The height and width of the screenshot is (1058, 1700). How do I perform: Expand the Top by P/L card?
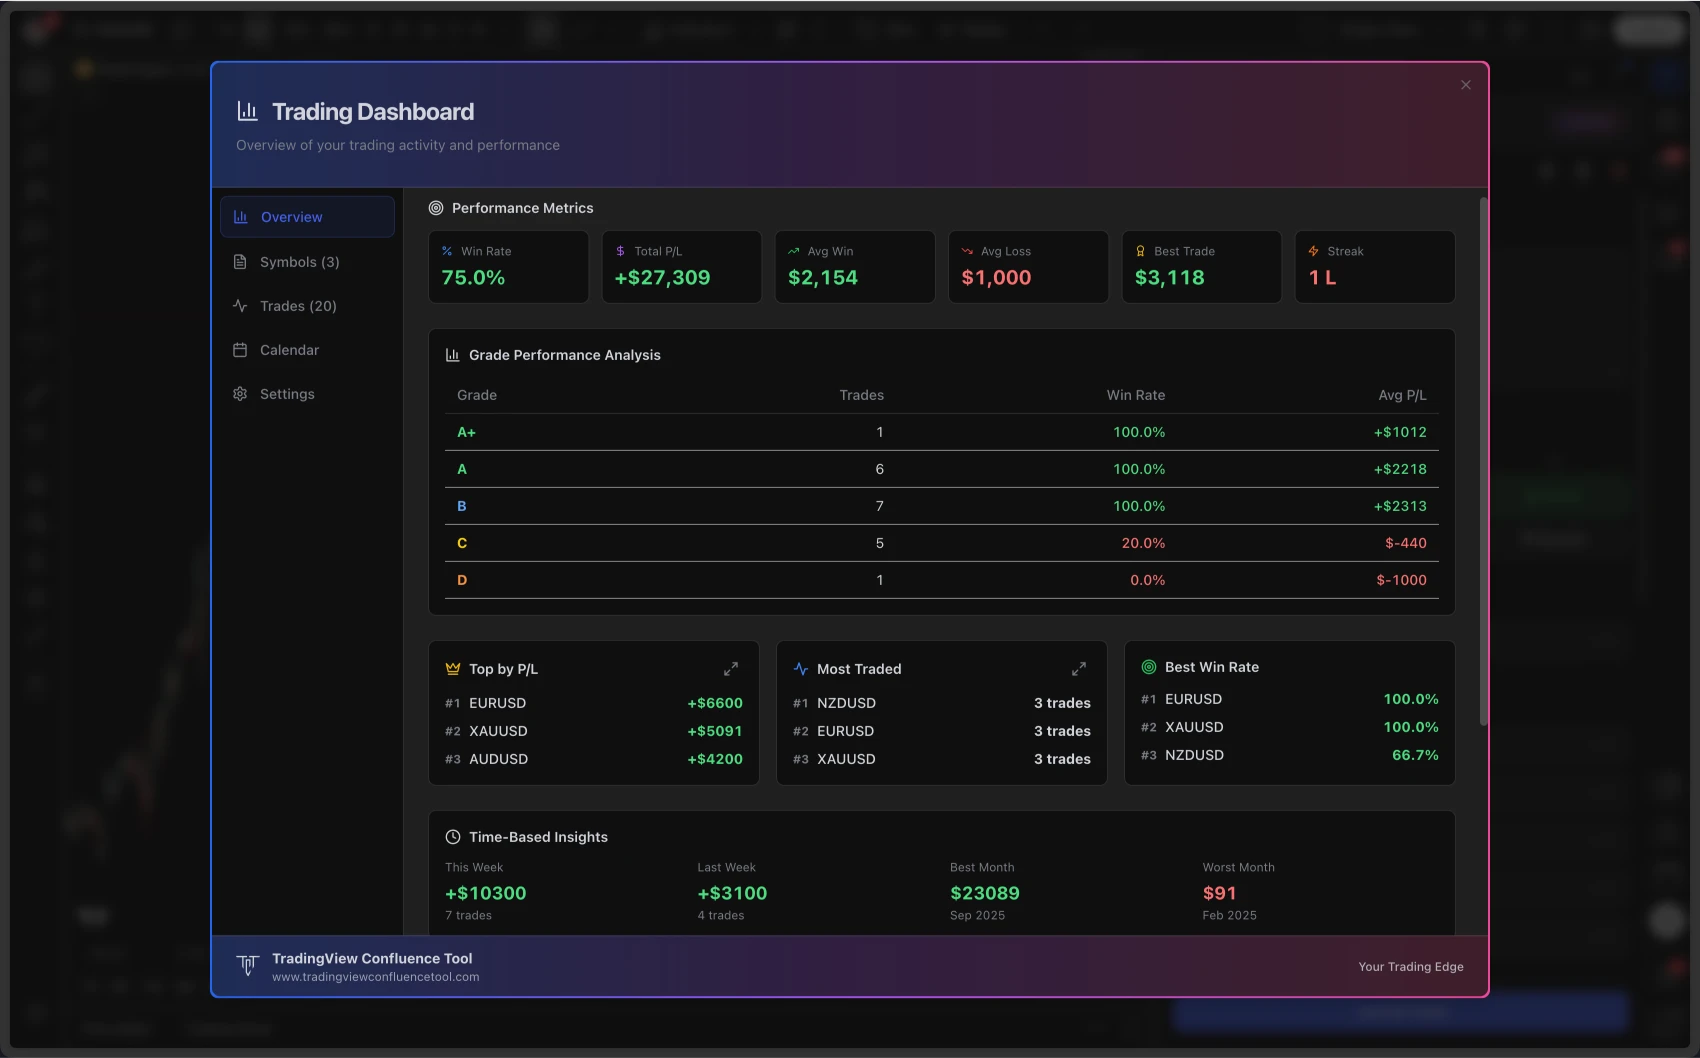point(731,669)
